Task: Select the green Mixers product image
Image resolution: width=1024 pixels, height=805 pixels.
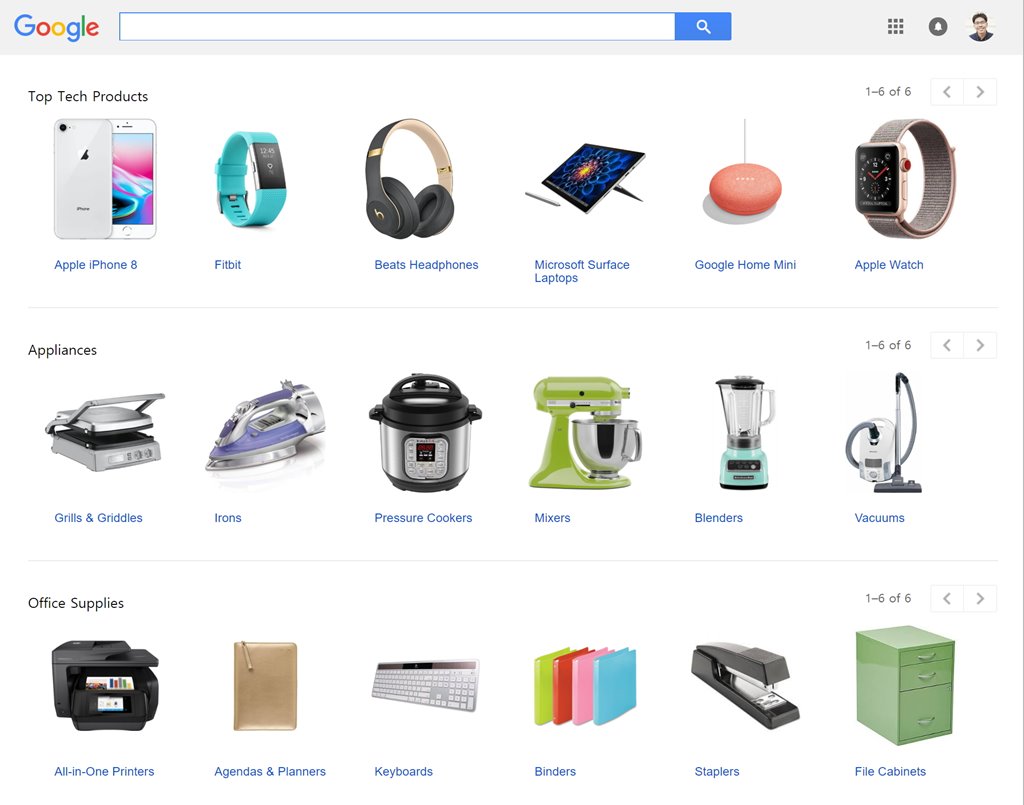Action: [x=584, y=432]
